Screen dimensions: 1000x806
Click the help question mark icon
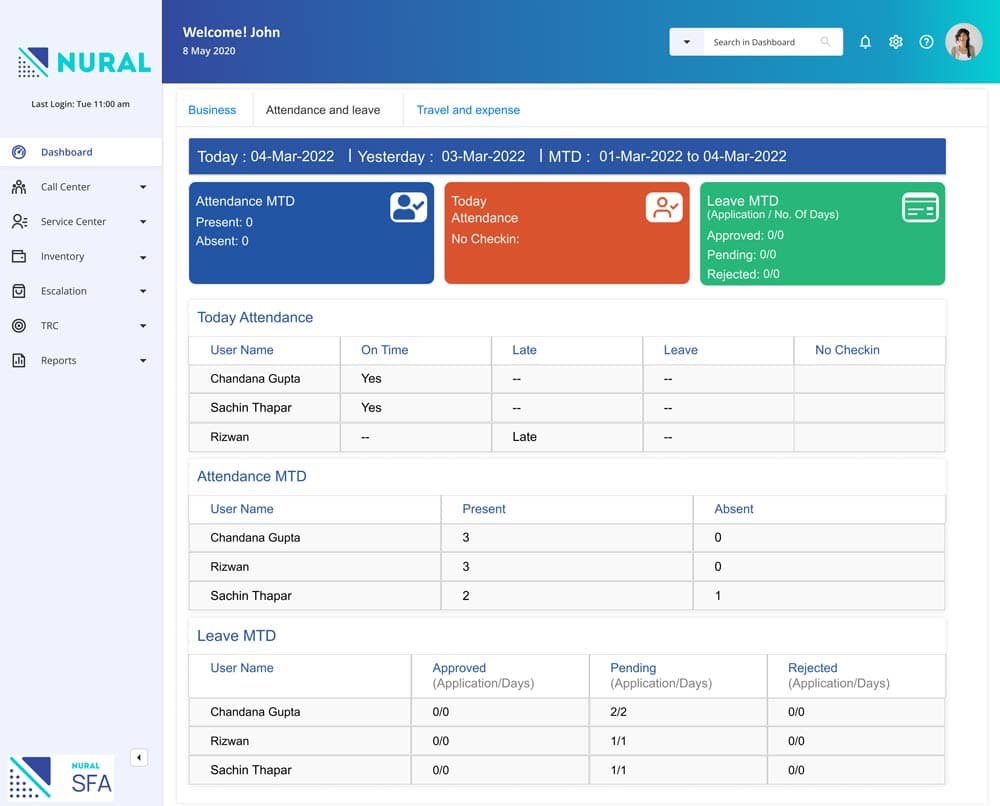(x=926, y=42)
